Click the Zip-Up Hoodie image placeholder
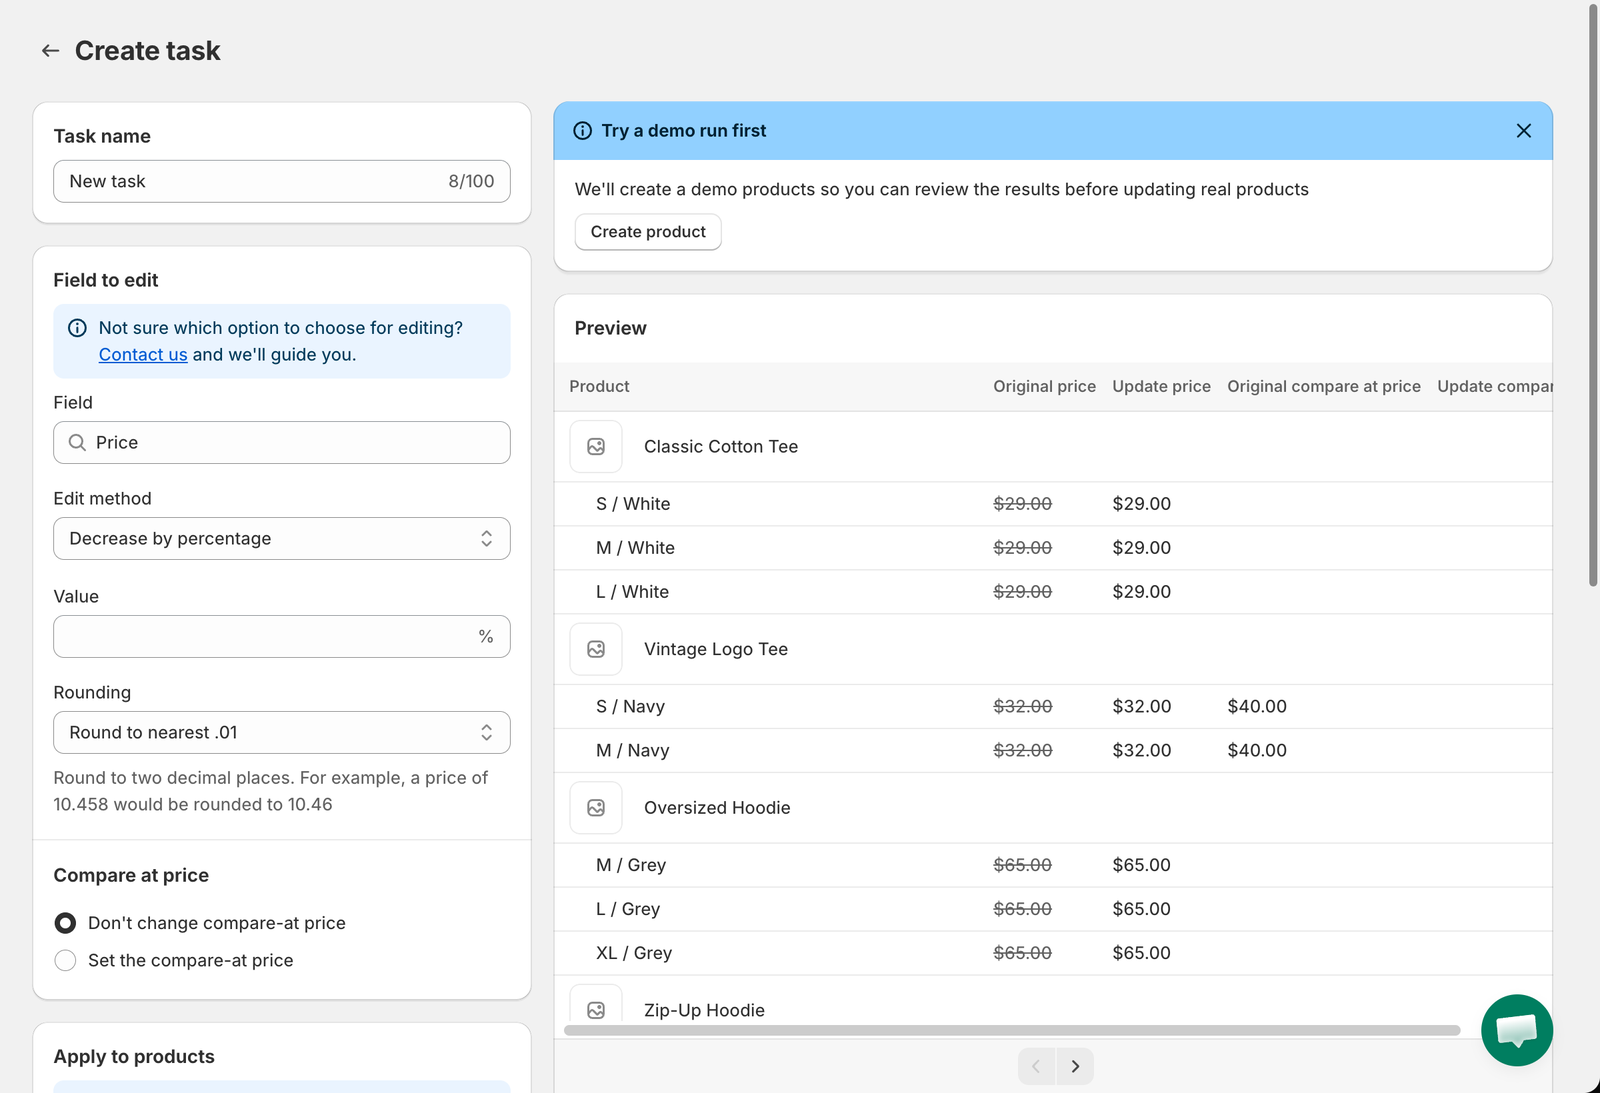Viewport: 1600px width, 1093px height. coord(596,1005)
